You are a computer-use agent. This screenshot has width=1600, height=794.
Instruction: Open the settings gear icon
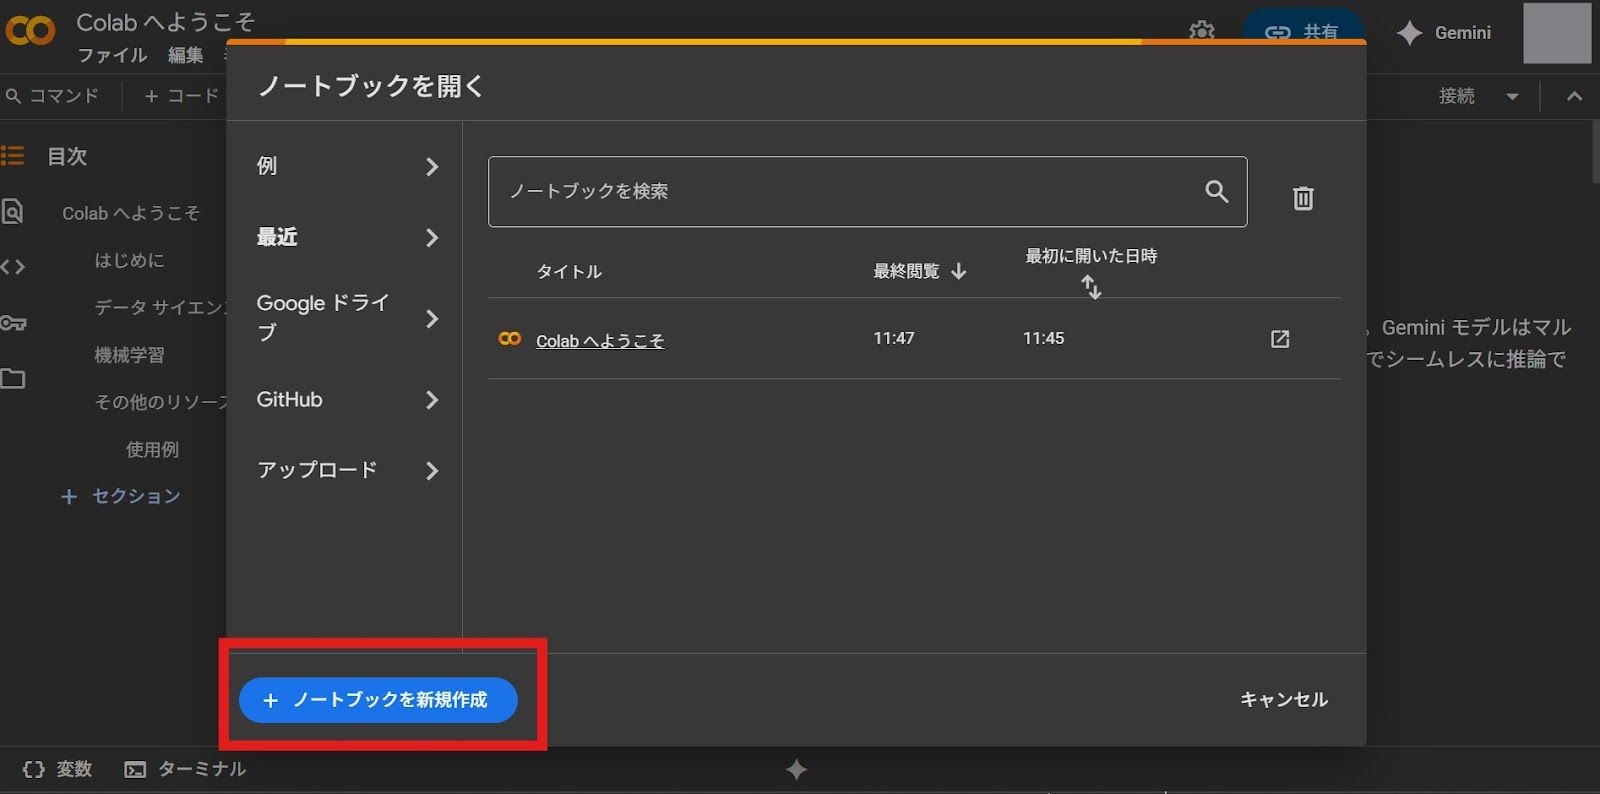(x=1202, y=31)
